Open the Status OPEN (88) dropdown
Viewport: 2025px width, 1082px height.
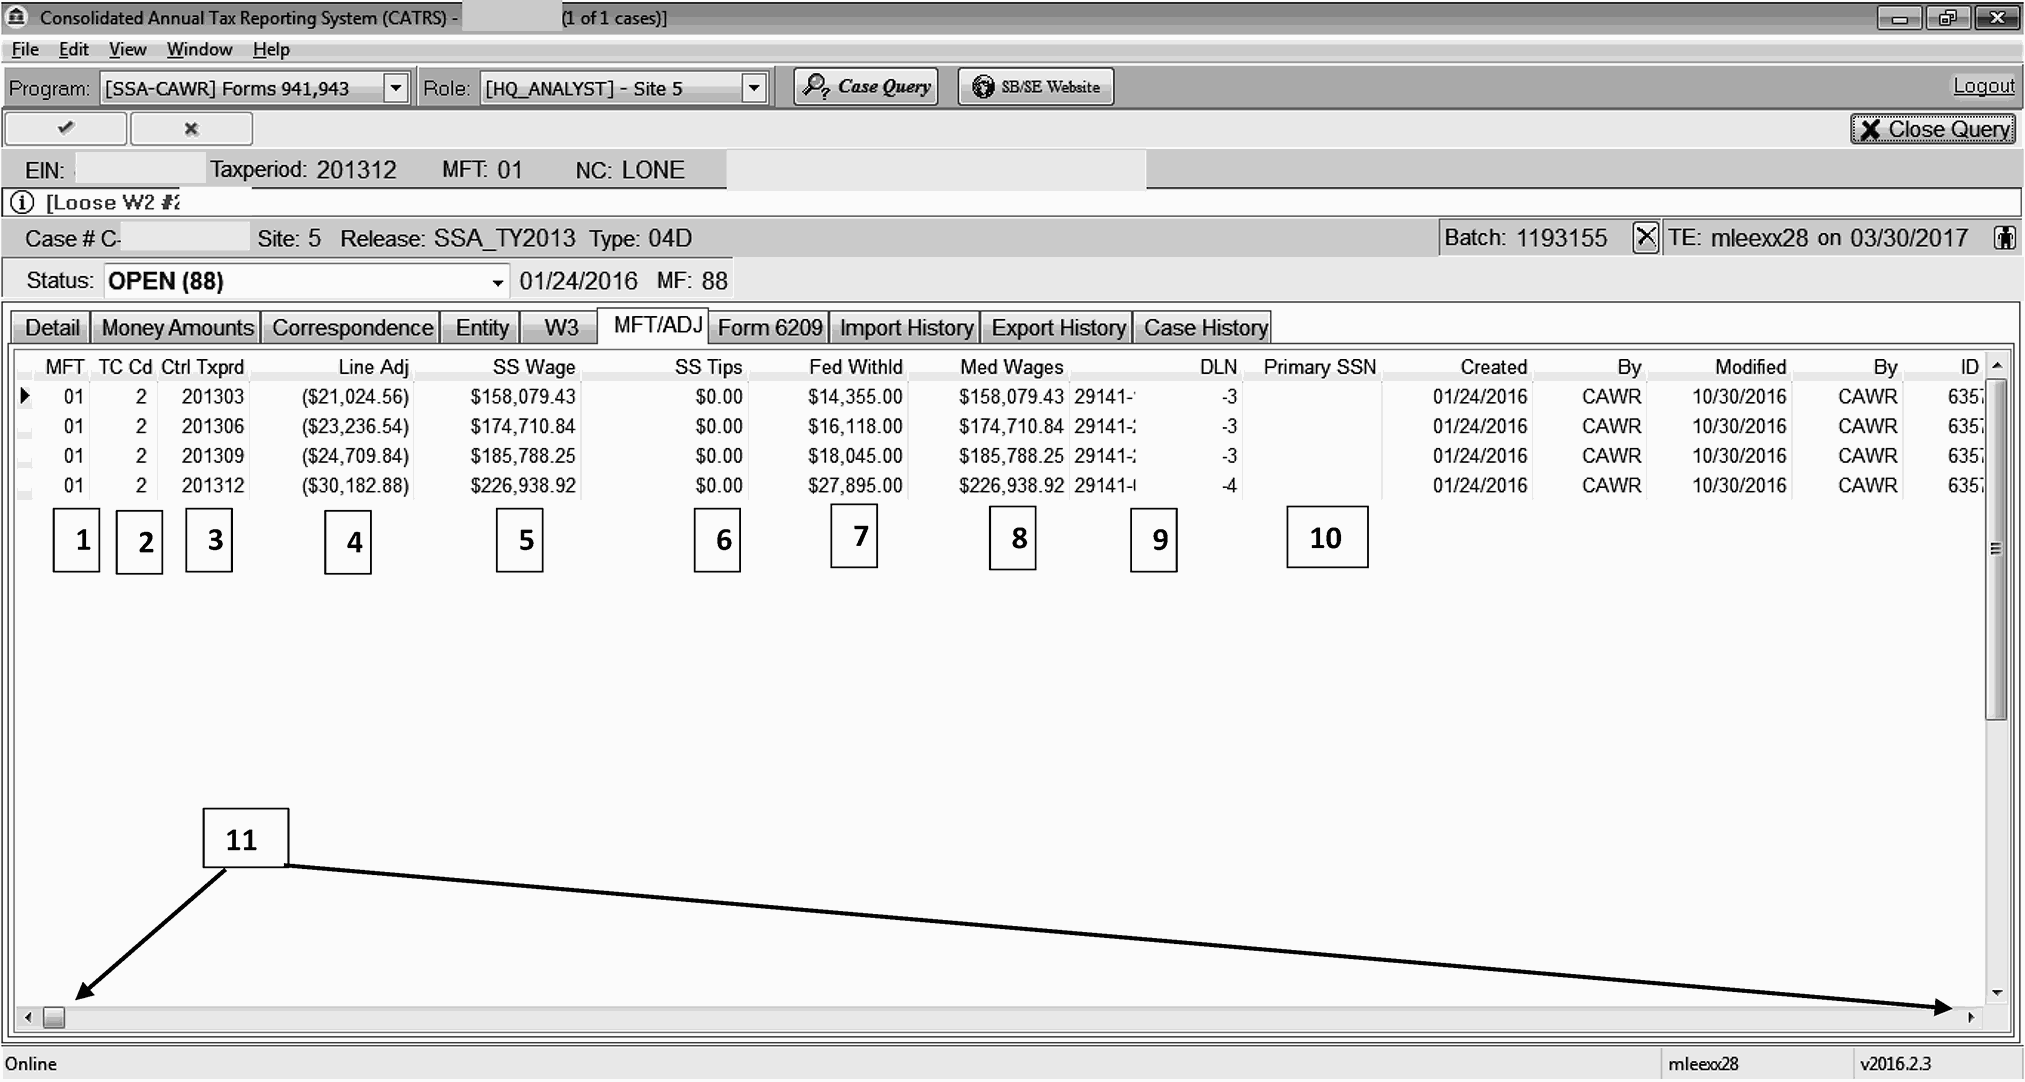[497, 282]
